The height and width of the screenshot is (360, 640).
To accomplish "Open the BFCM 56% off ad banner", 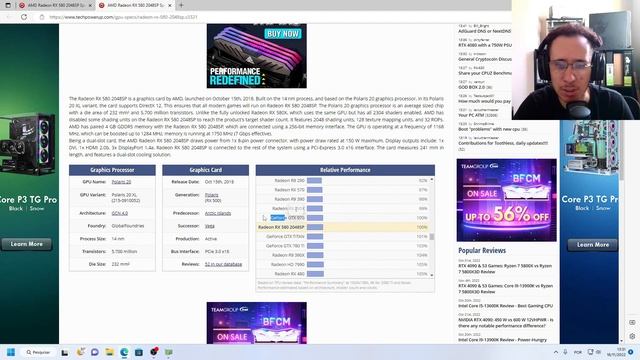I will tap(507, 200).
